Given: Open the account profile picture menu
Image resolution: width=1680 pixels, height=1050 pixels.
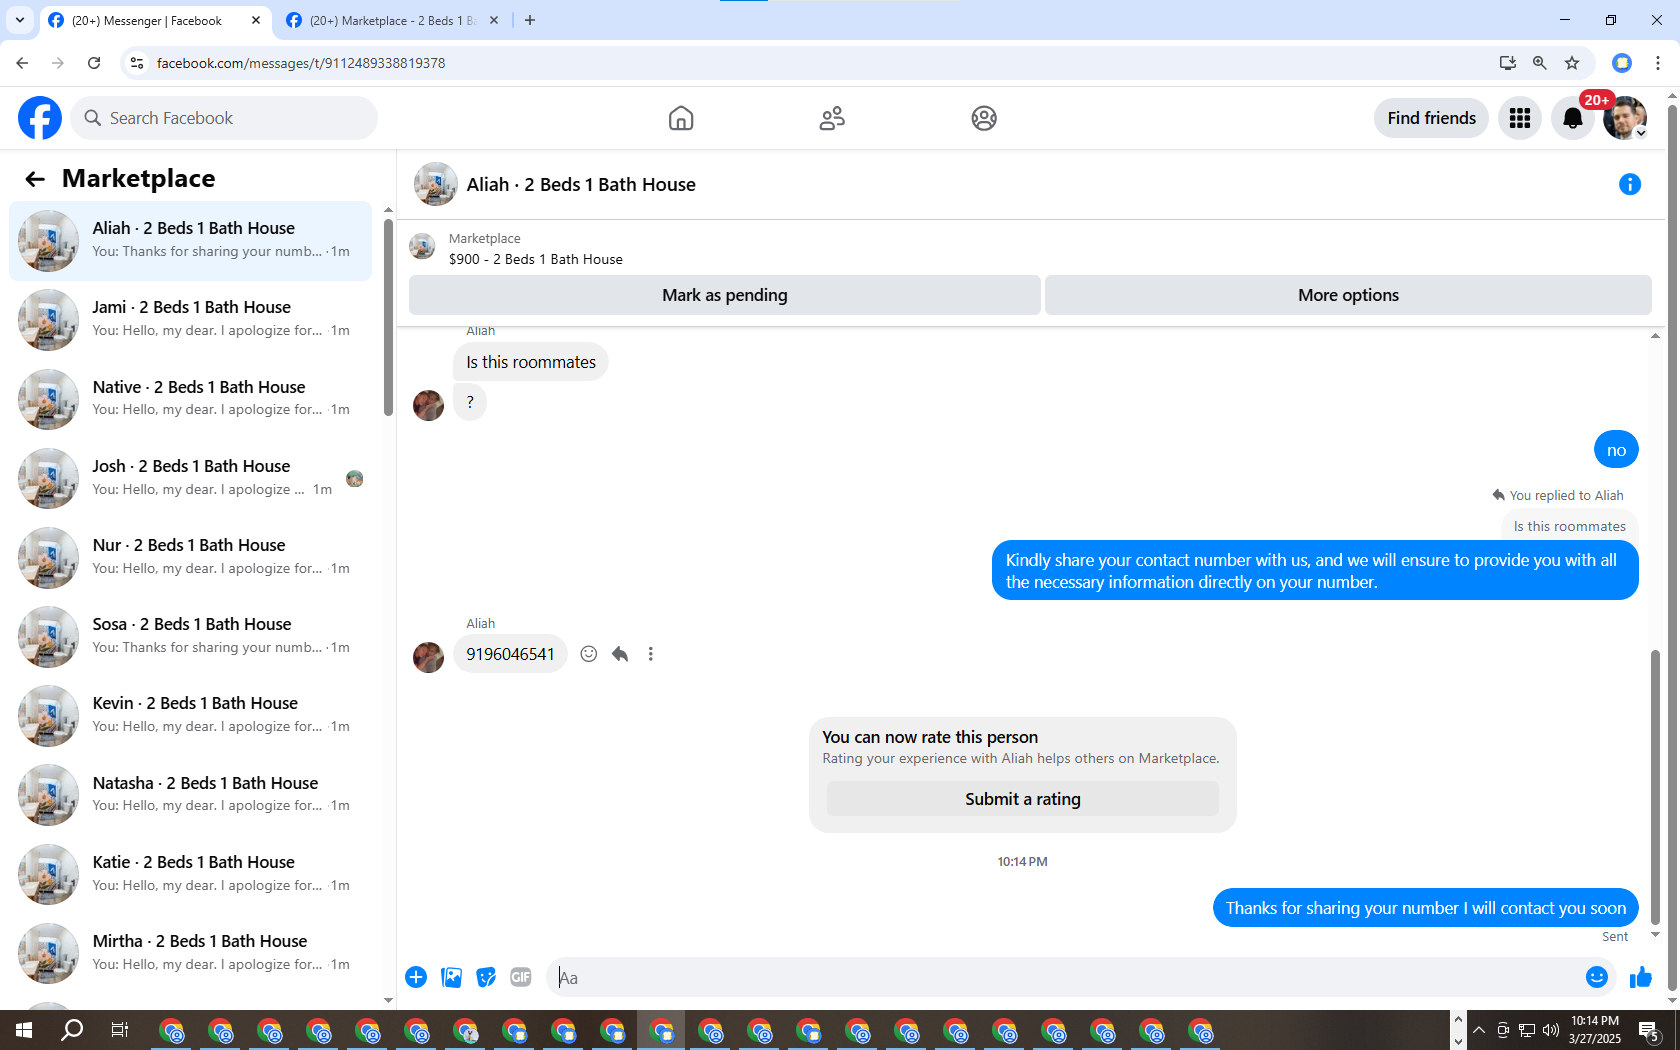Looking at the screenshot, I should (x=1625, y=118).
